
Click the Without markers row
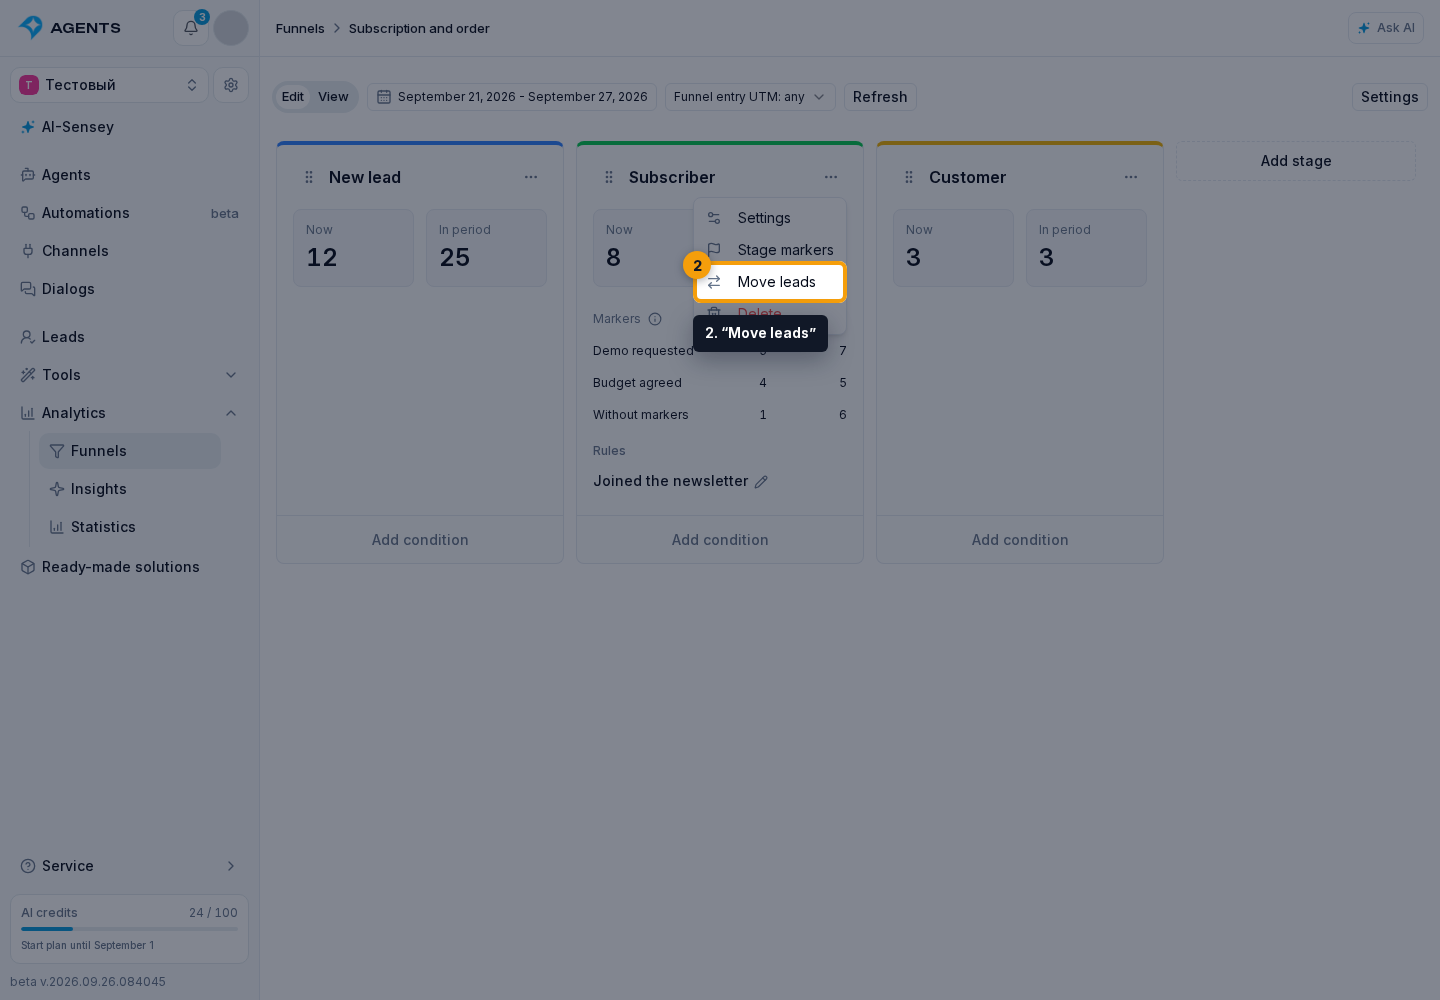(720, 415)
